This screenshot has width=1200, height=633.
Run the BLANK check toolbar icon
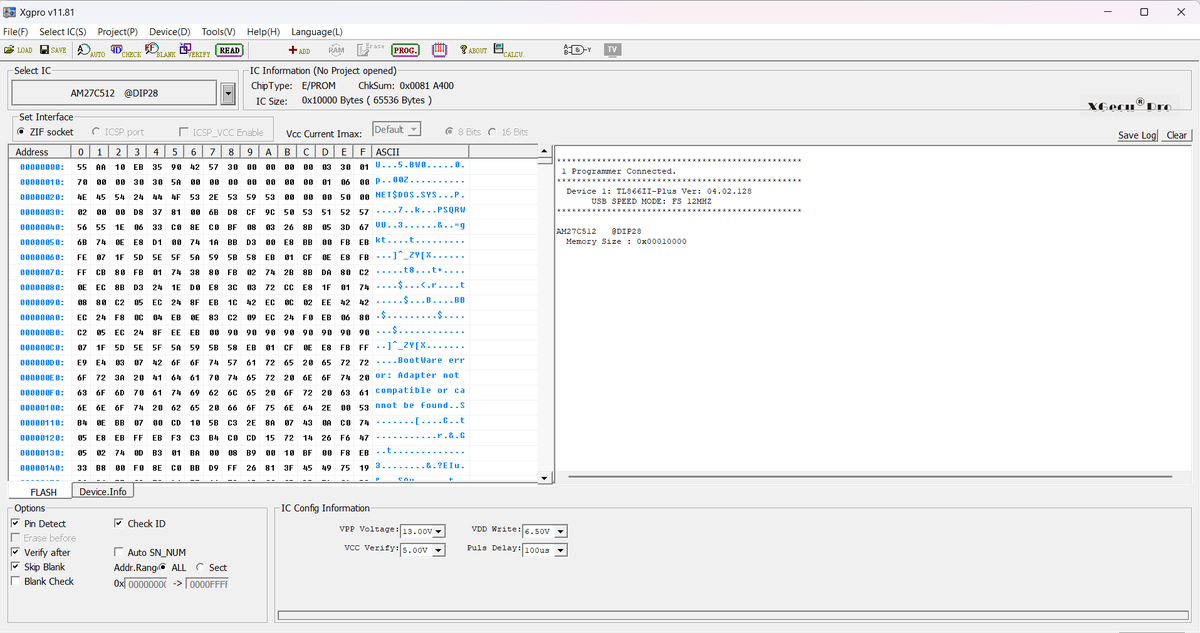point(161,50)
